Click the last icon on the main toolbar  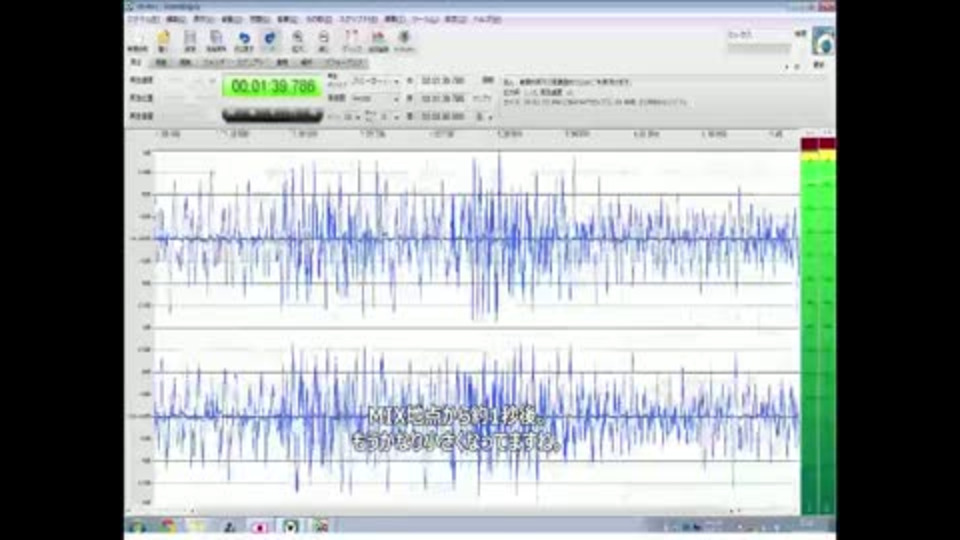[404, 40]
